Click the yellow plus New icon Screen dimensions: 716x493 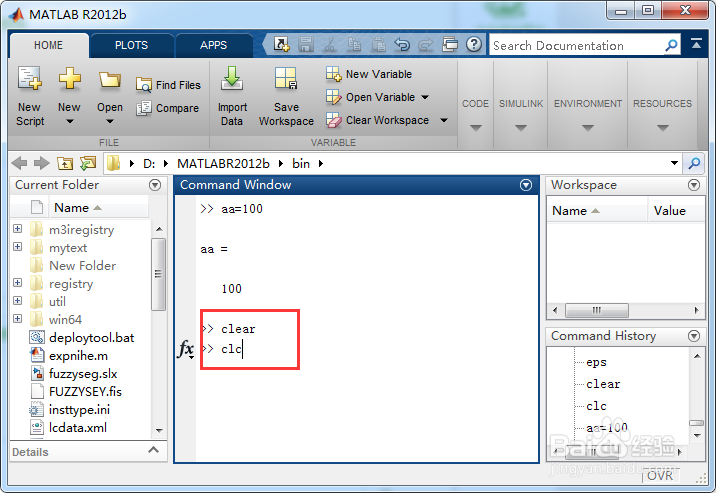click(69, 79)
